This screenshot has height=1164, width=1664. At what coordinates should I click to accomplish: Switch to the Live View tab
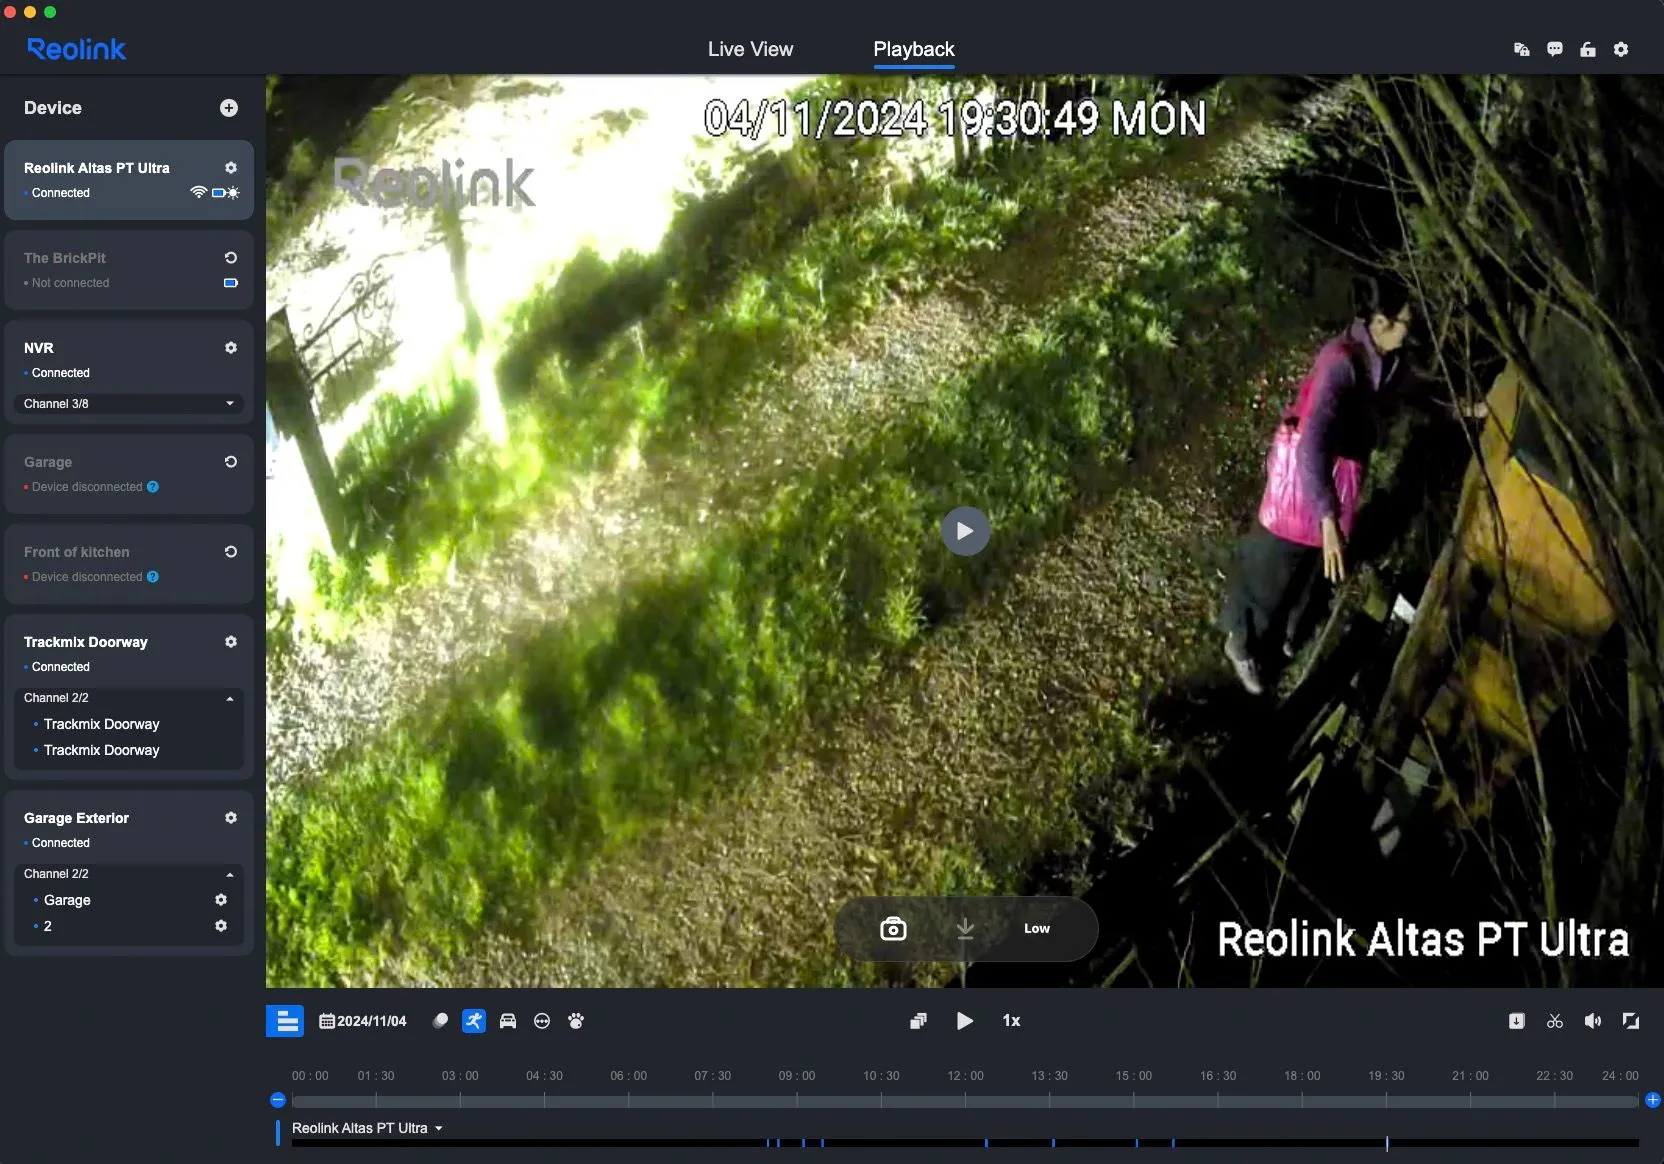pos(750,49)
